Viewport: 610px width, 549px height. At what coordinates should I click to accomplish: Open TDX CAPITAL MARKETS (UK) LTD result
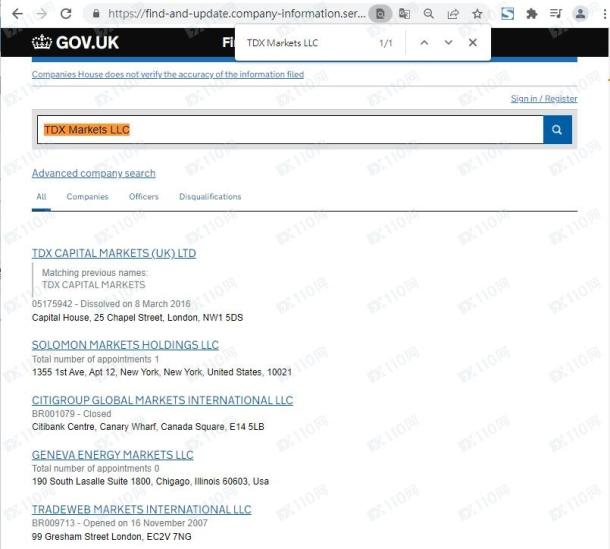tap(114, 253)
